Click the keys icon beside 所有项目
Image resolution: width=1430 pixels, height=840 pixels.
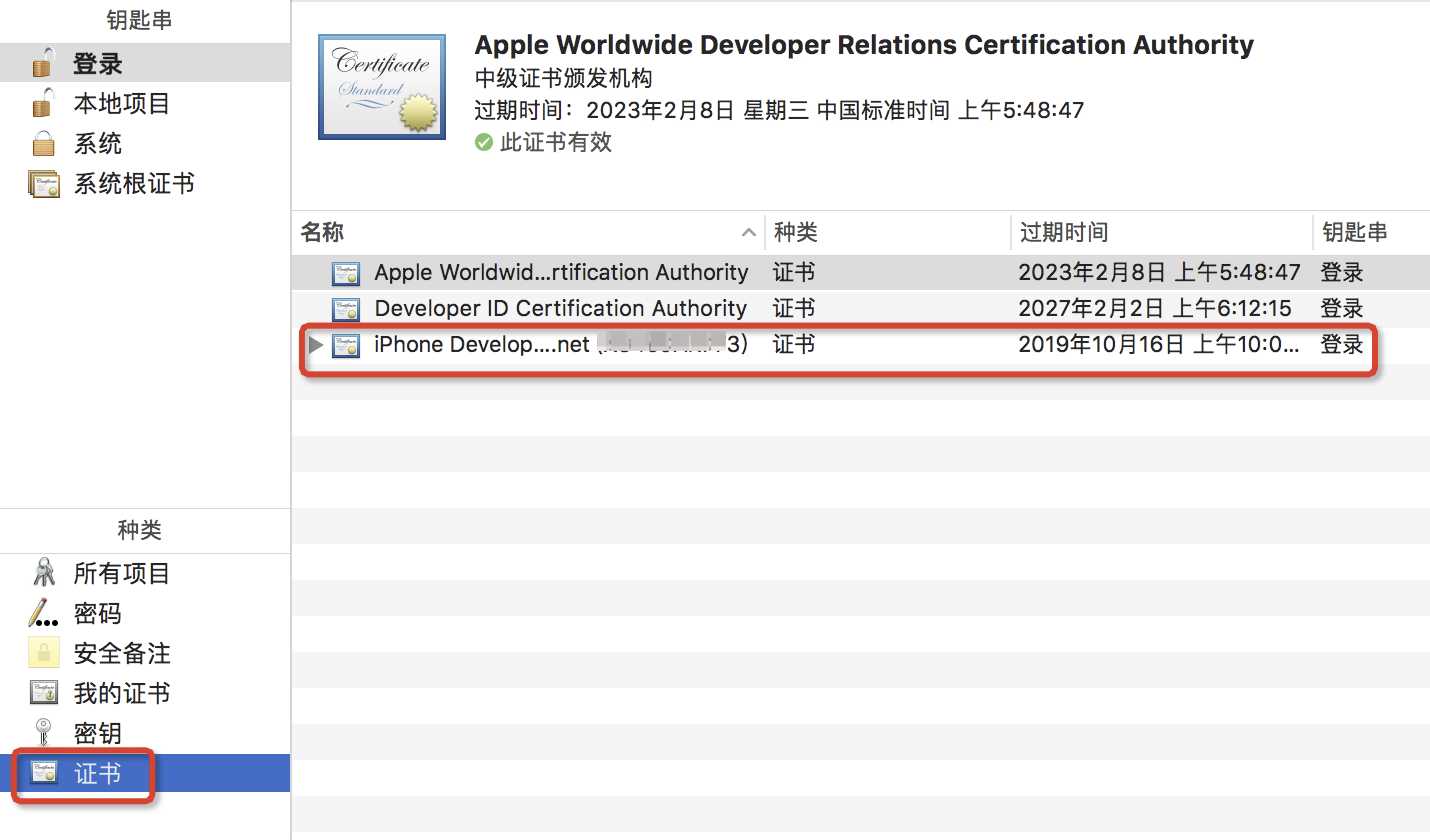pos(43,573)
